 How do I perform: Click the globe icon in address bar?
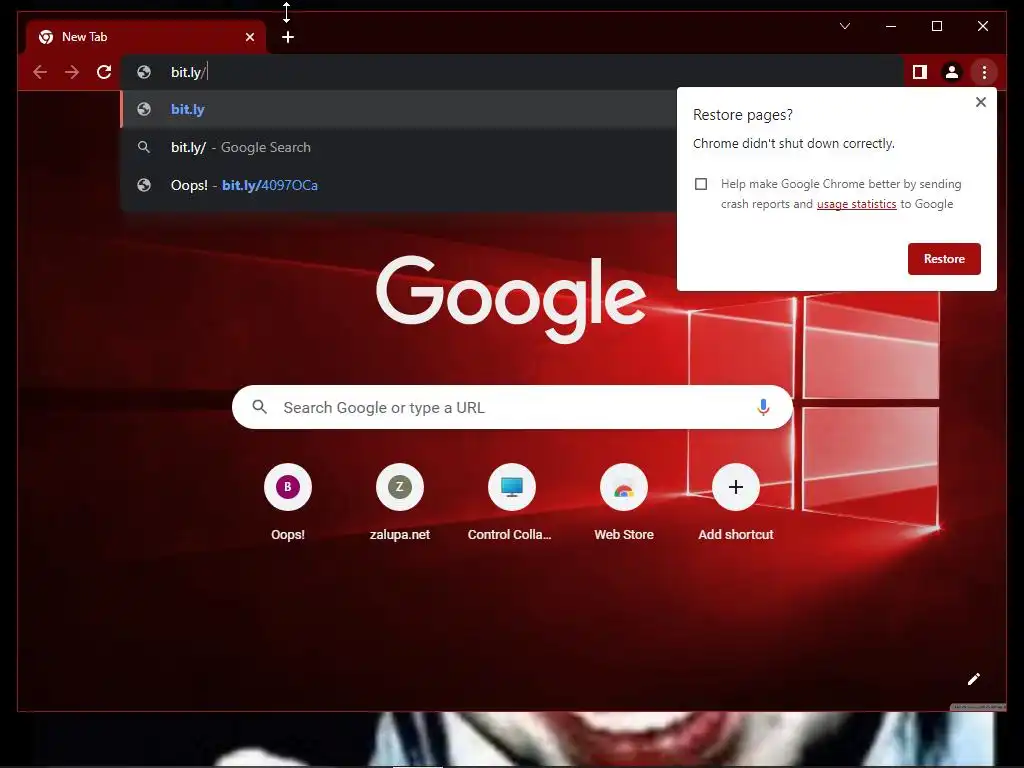(144, 72)
